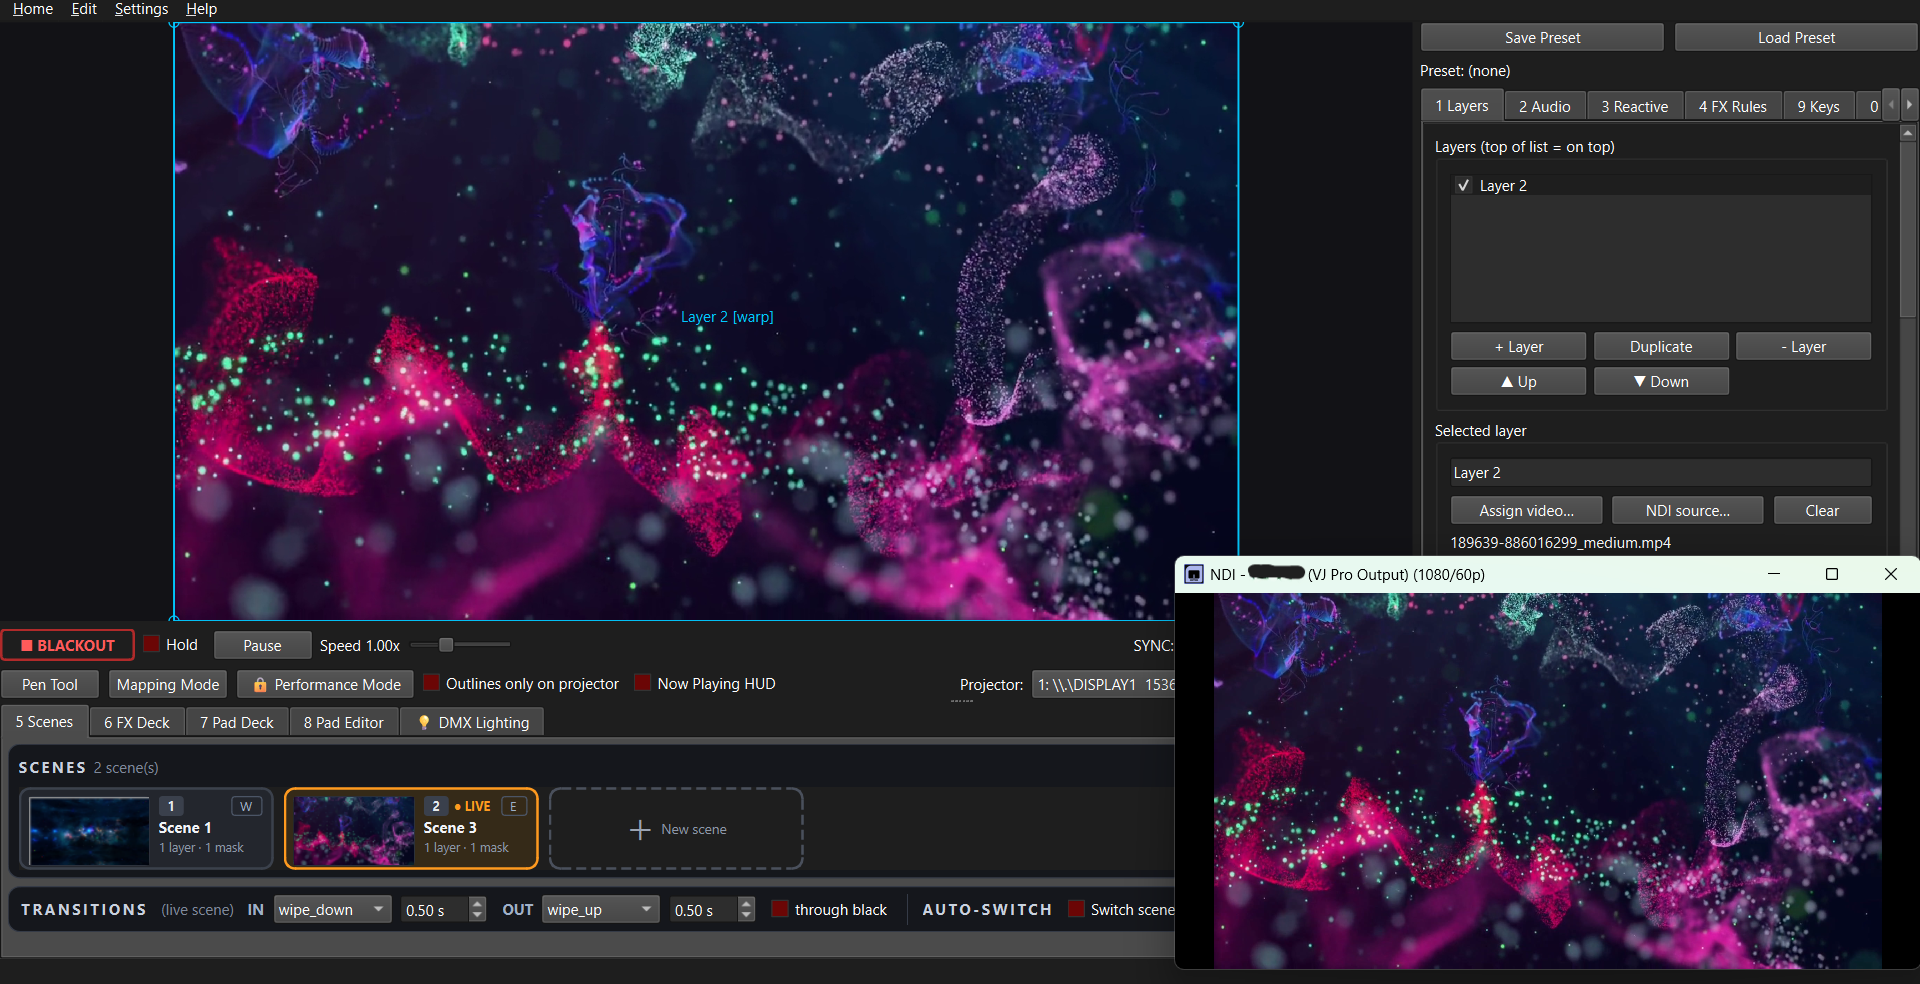Image resolution: width=1920 pixels, height=984 pixels.
Task: Select the Scene 1 thumbnail
Action: [x=89, y=830]
